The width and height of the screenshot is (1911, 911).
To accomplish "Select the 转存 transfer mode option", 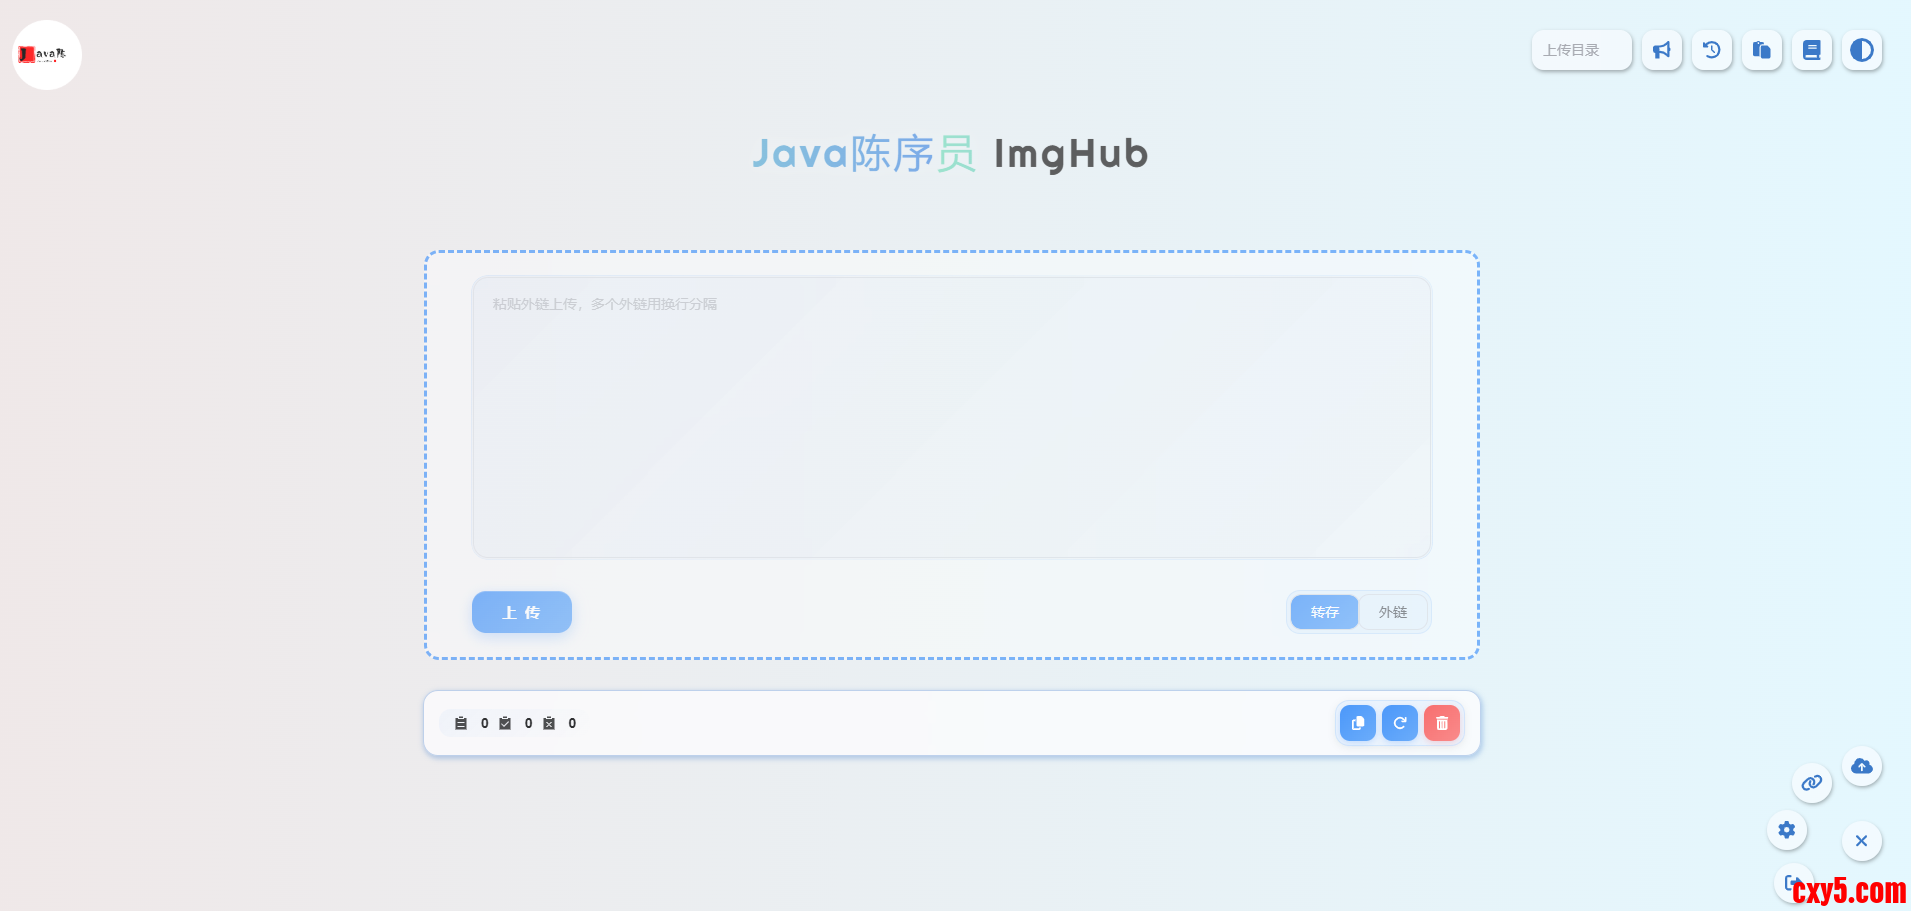I will click(1324, 612).
